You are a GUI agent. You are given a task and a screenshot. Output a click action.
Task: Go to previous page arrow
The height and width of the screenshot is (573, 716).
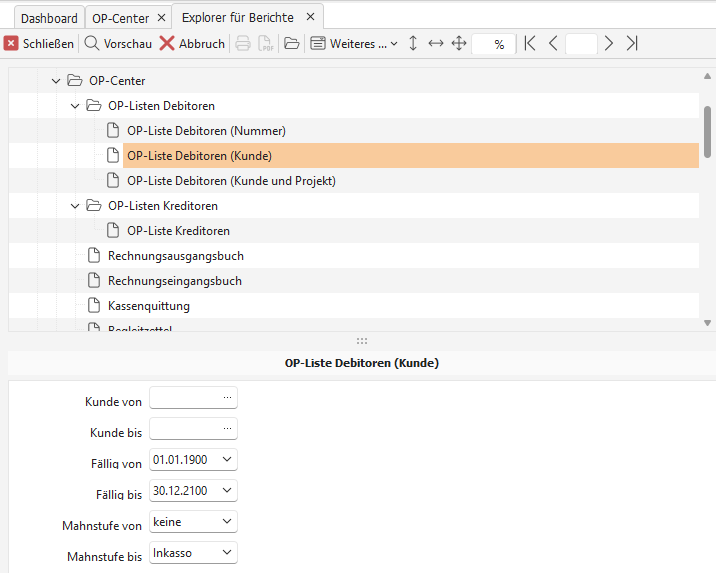[553, 43]
